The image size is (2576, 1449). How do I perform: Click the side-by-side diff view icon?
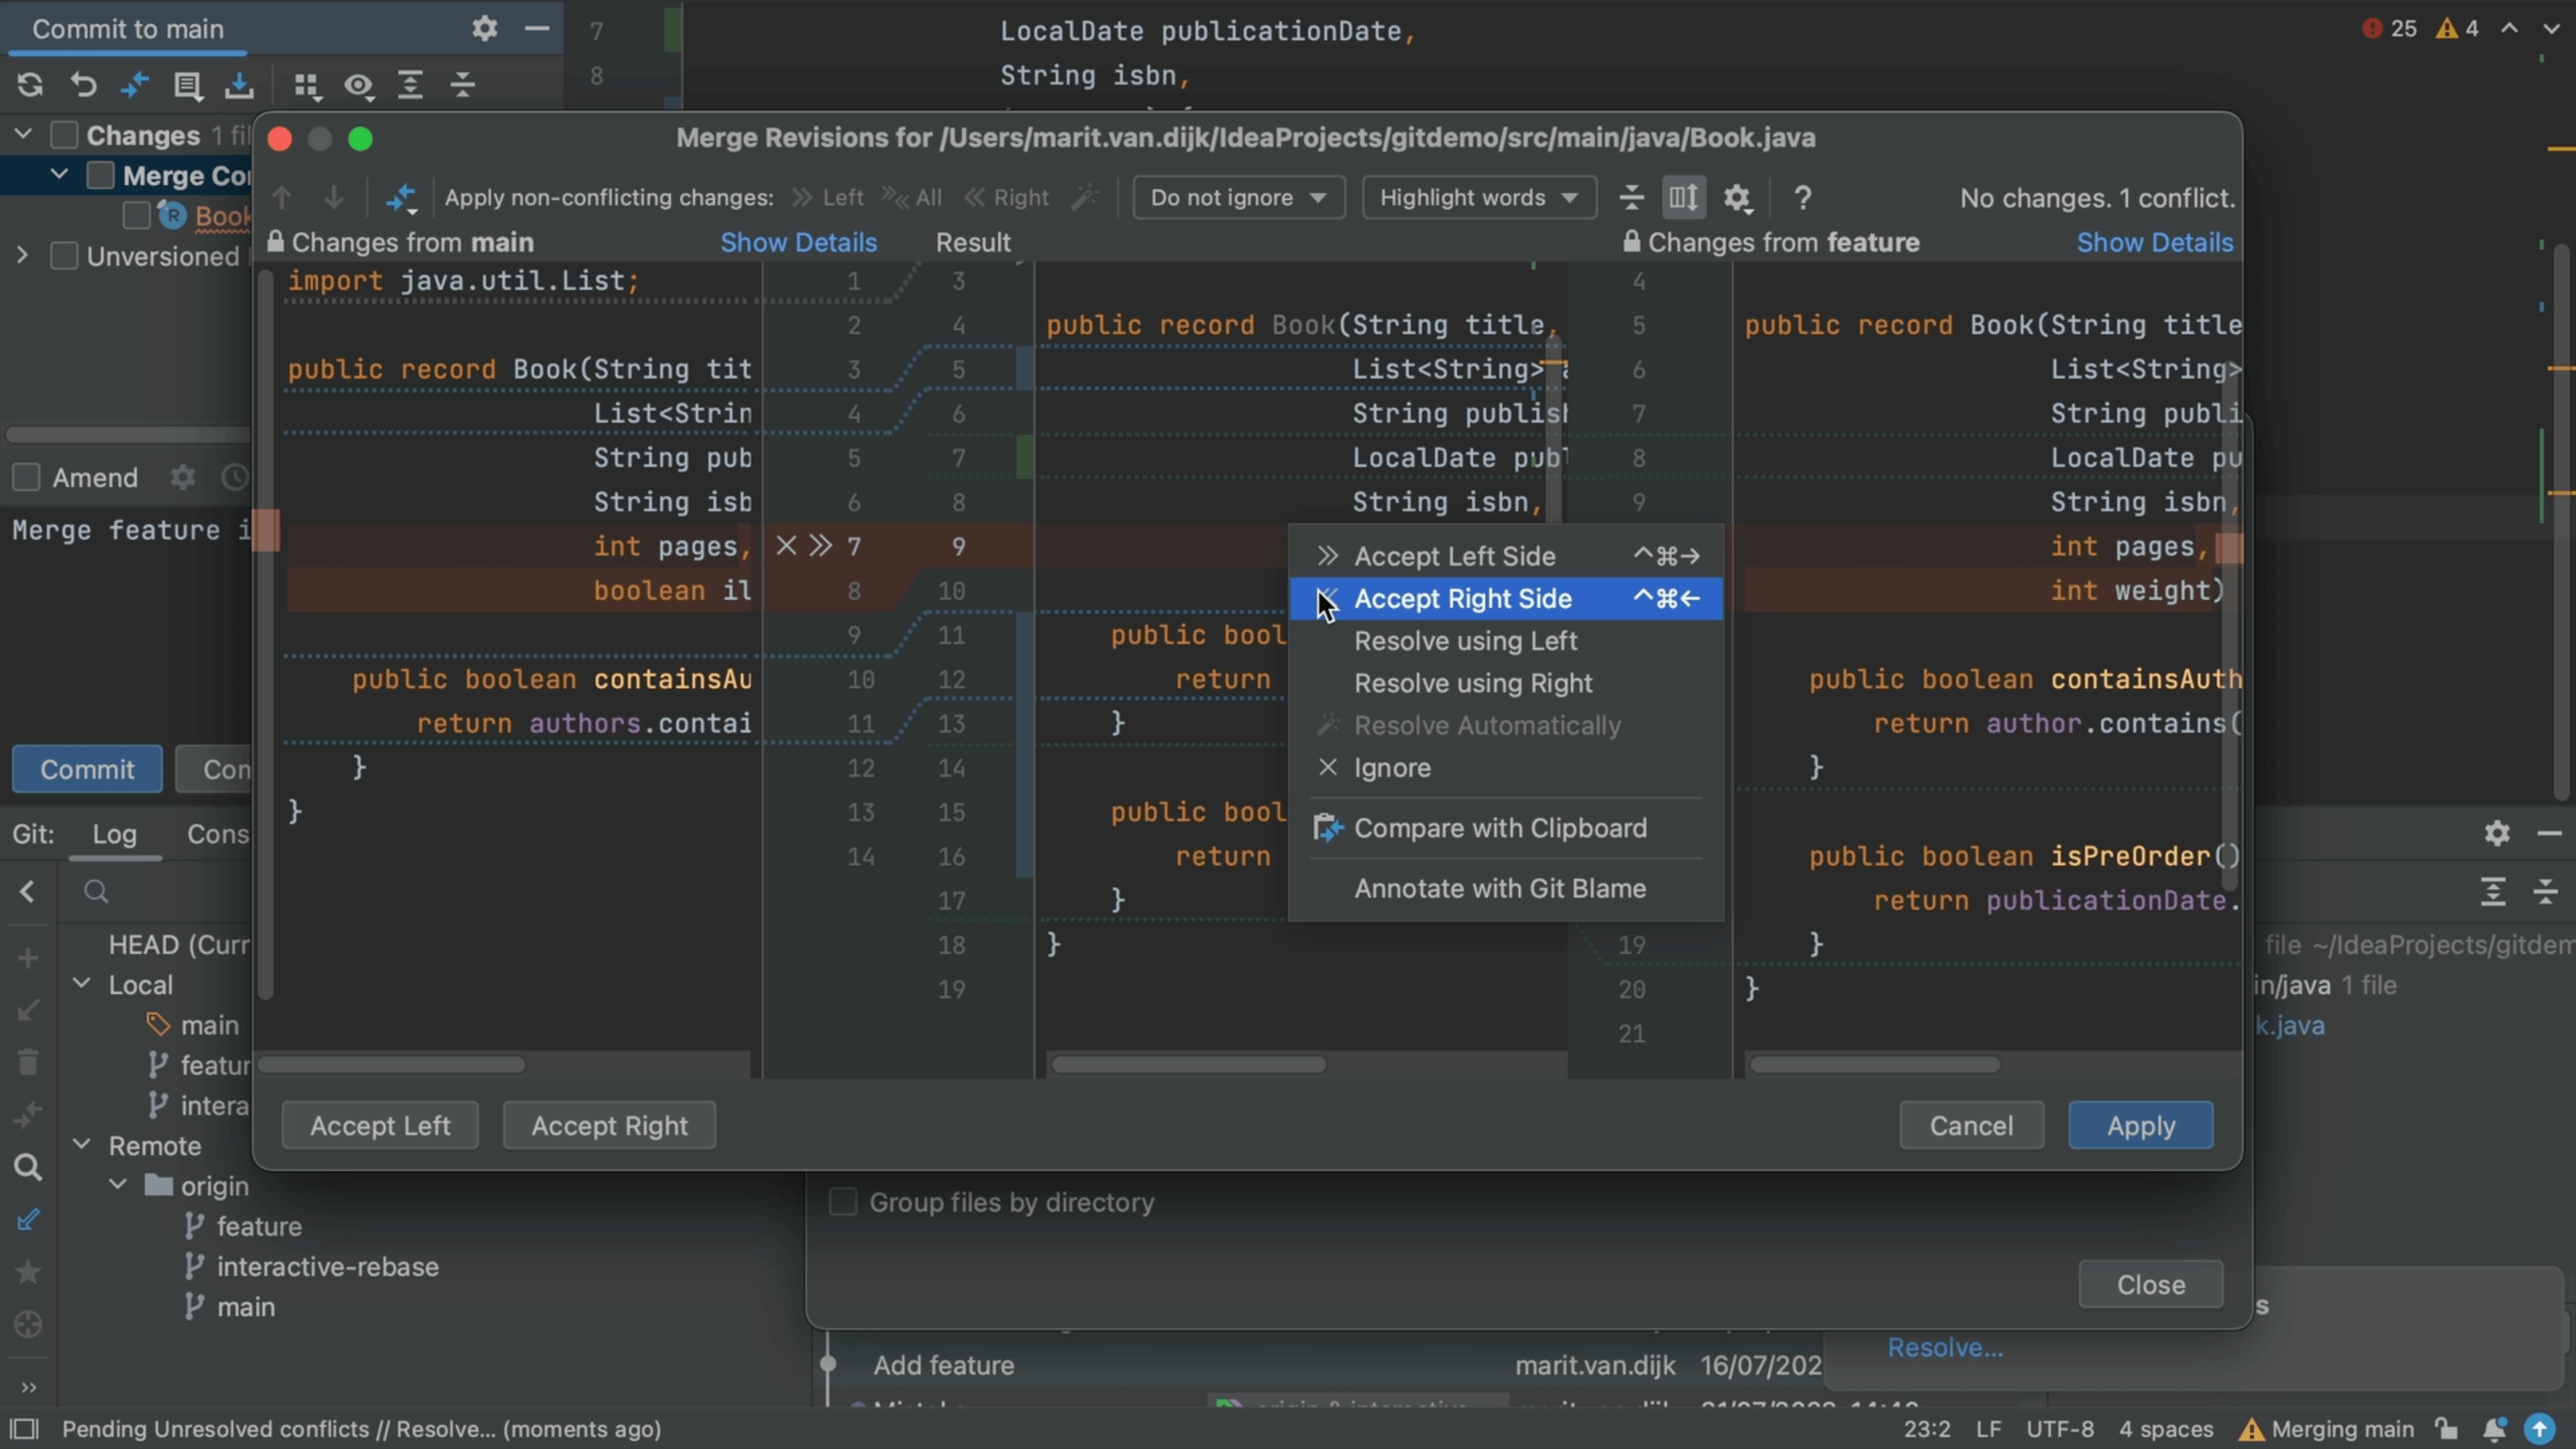pyautogui.click(x=1682, y=197)
